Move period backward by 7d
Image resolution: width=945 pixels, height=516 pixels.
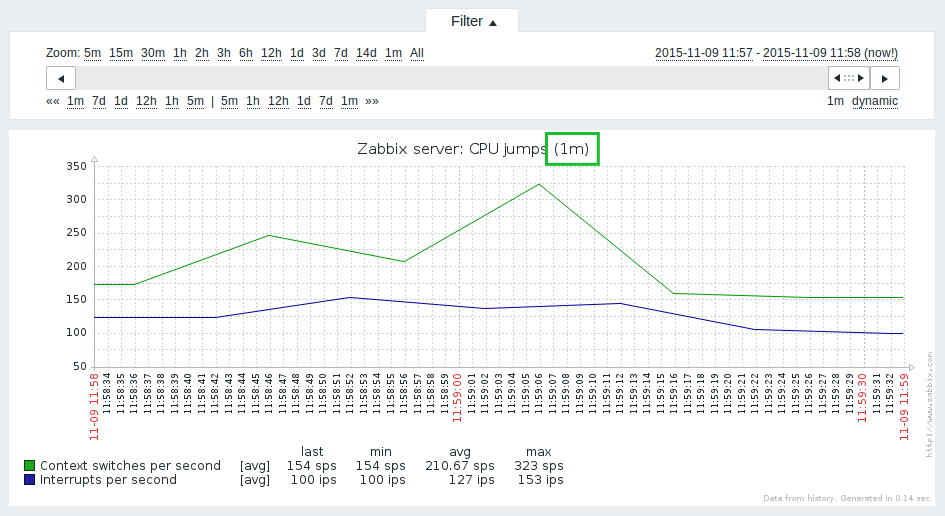tap(99, 101)
